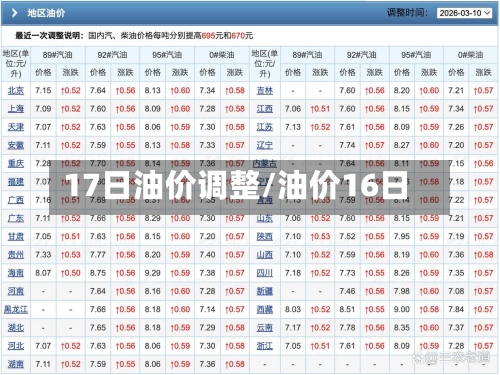Click the 新疆 region link
Viewport: 500px width, 375px height.
(x=265, y=291)
